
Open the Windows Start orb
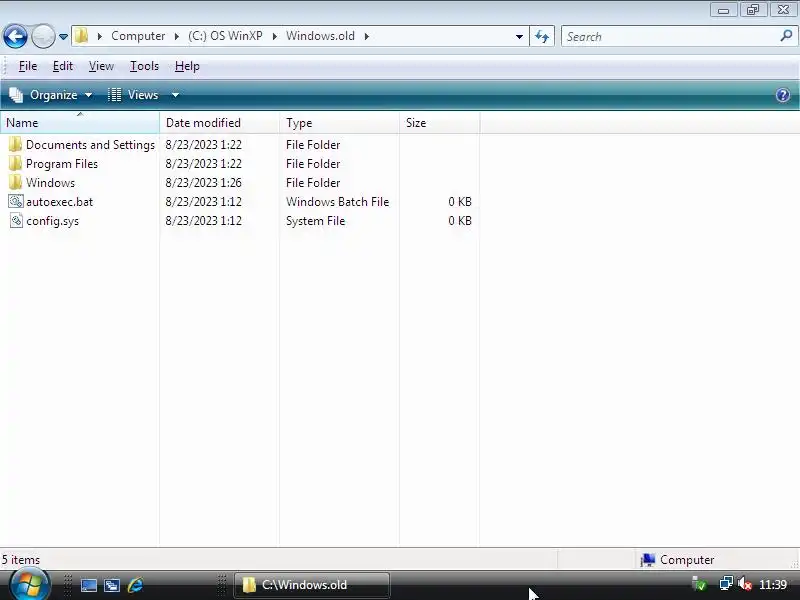click(29, 585)
